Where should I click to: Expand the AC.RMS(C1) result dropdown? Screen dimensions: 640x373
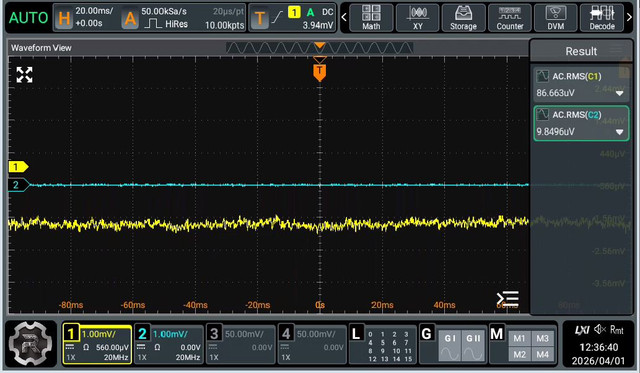coord(620,93)
